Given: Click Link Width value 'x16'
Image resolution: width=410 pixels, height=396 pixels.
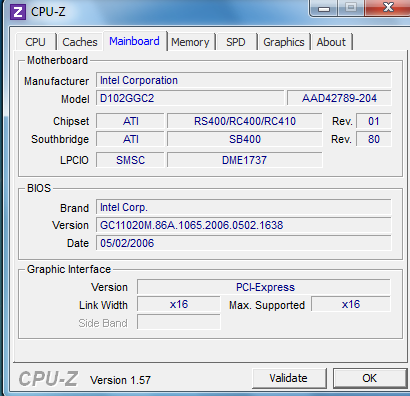Looking at the screenshot, I should coord(179,304).
